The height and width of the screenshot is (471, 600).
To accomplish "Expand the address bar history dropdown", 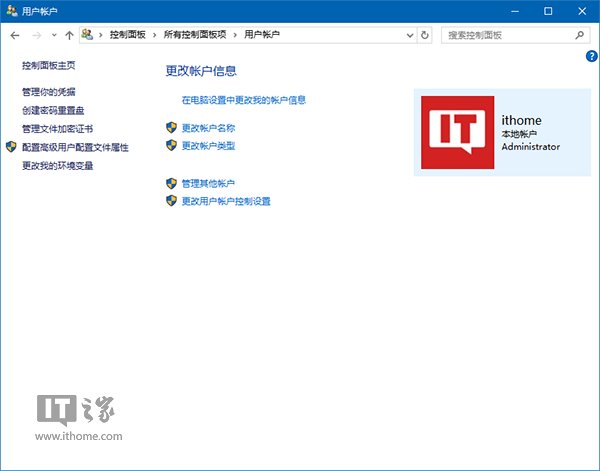I will [x=409, y=35].
